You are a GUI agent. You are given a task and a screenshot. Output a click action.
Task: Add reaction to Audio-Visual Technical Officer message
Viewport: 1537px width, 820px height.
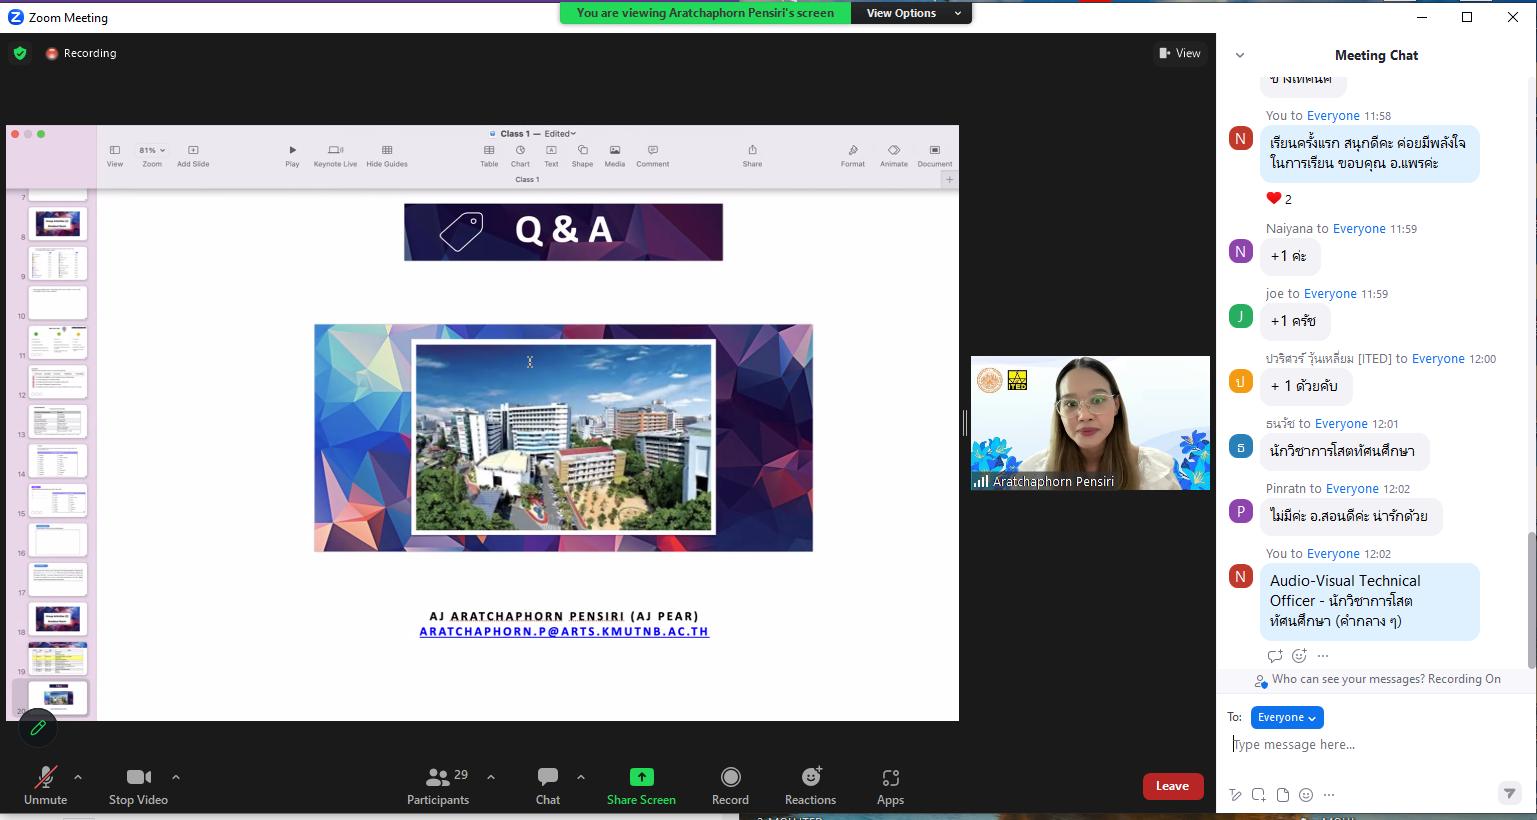tap(1299, 656)
